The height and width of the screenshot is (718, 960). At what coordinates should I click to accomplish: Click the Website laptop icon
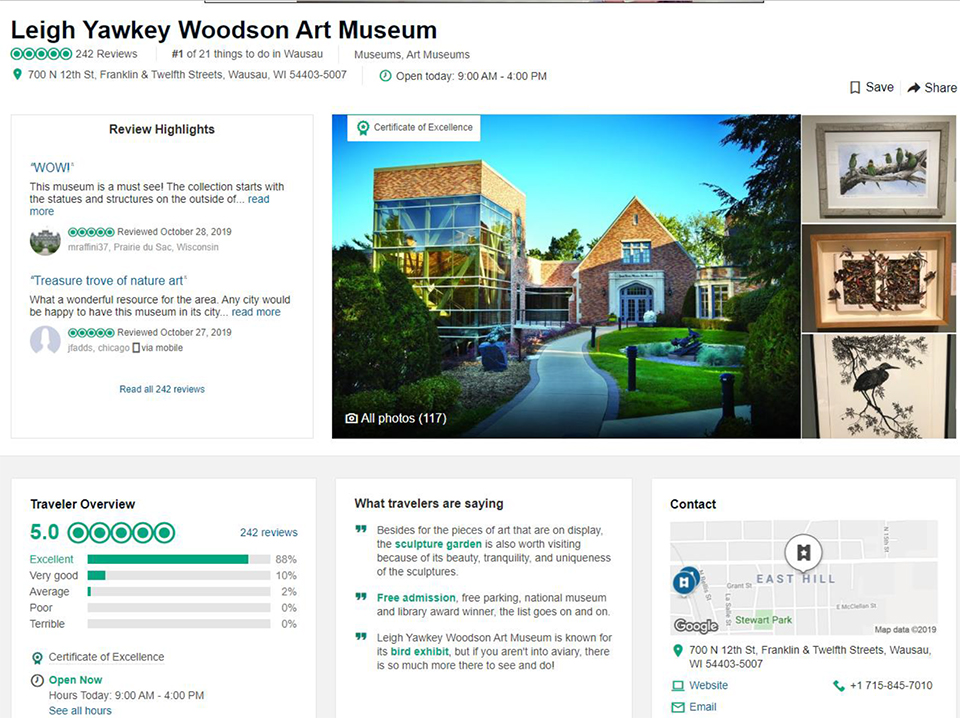[678, 686]
